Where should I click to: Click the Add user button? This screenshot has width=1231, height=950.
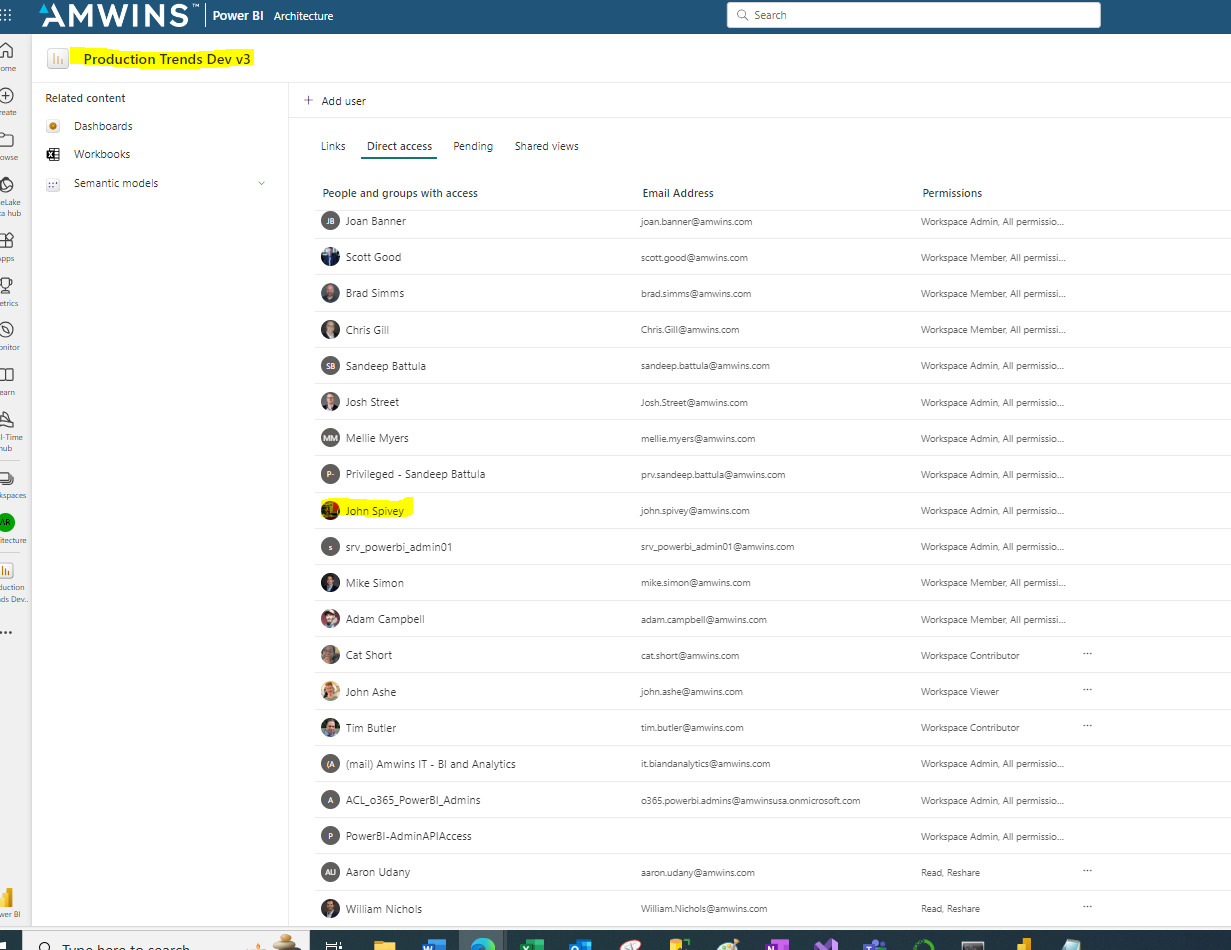pos(335,101)
